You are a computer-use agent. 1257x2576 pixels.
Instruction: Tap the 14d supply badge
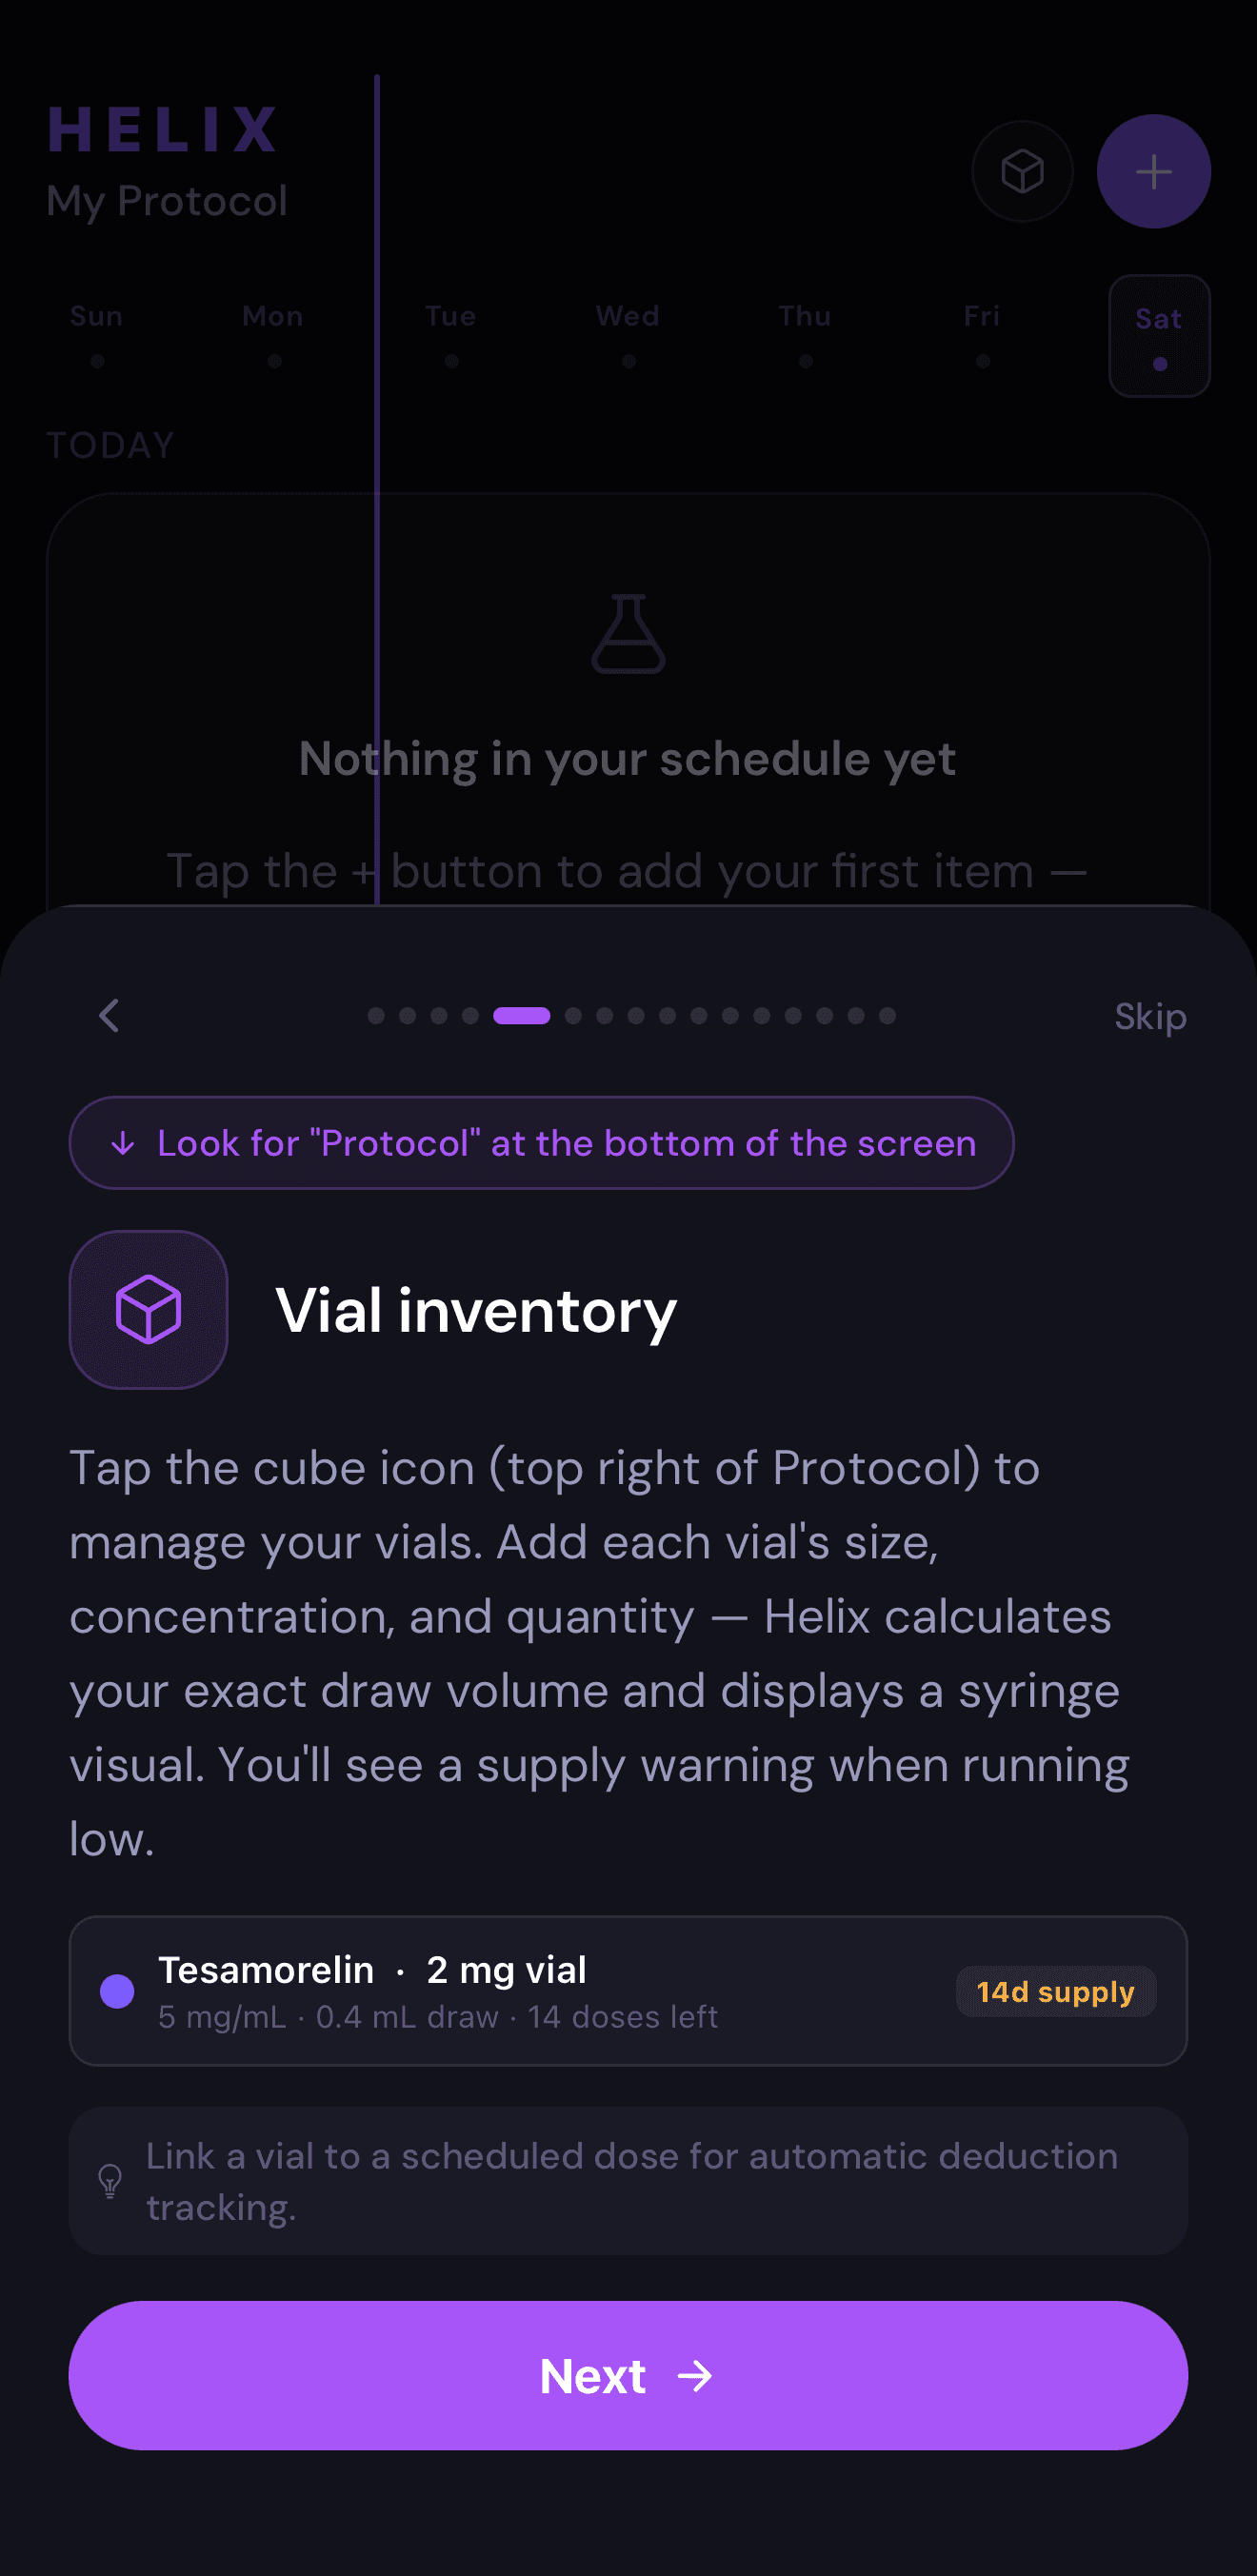point(1056,1992)
